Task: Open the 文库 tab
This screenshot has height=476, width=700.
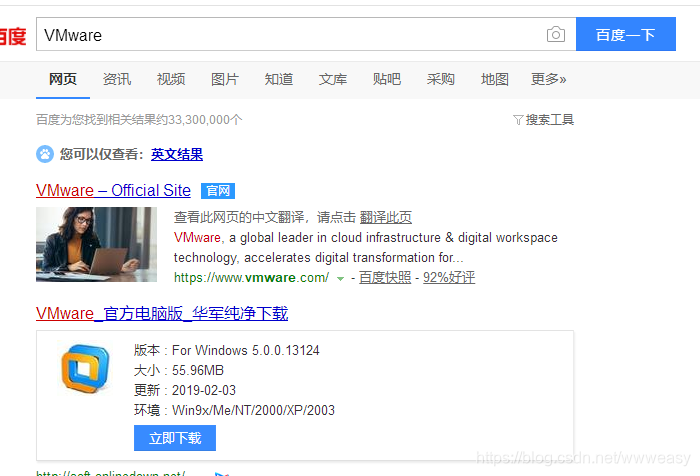Action: (333, 79)
